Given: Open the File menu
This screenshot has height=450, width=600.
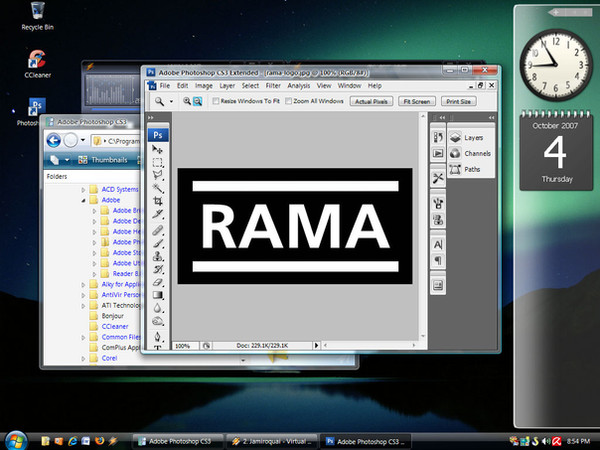Looking at the screenshot, I should coord(165,86).
